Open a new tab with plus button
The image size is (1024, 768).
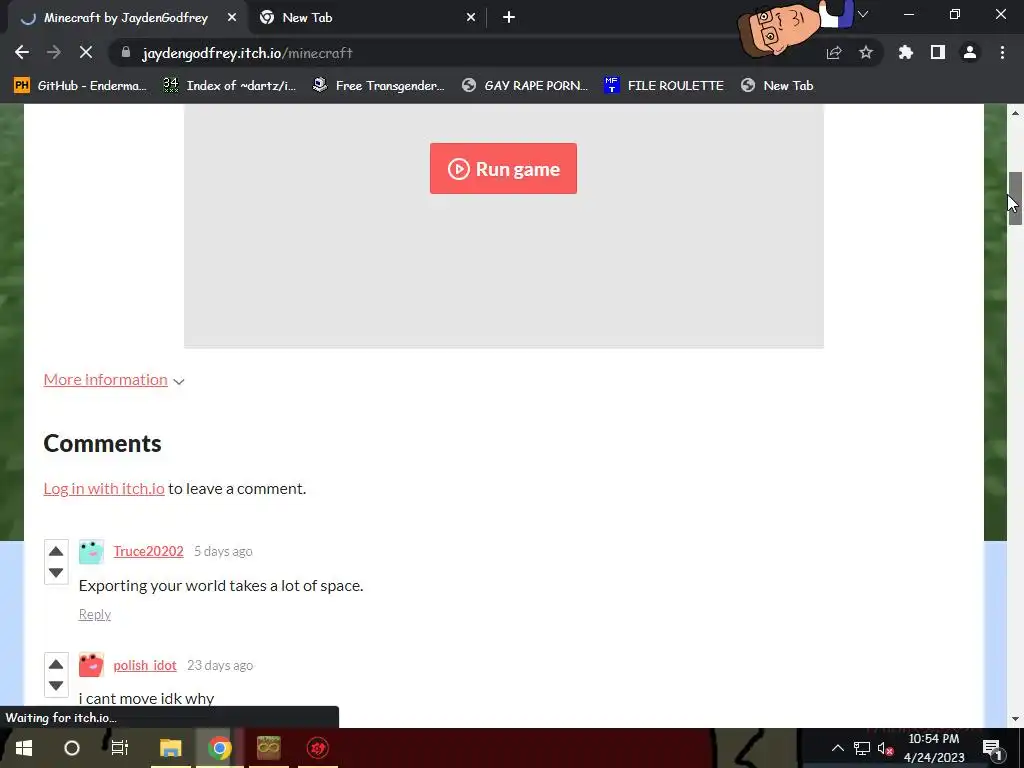click(x=509, y=18)
